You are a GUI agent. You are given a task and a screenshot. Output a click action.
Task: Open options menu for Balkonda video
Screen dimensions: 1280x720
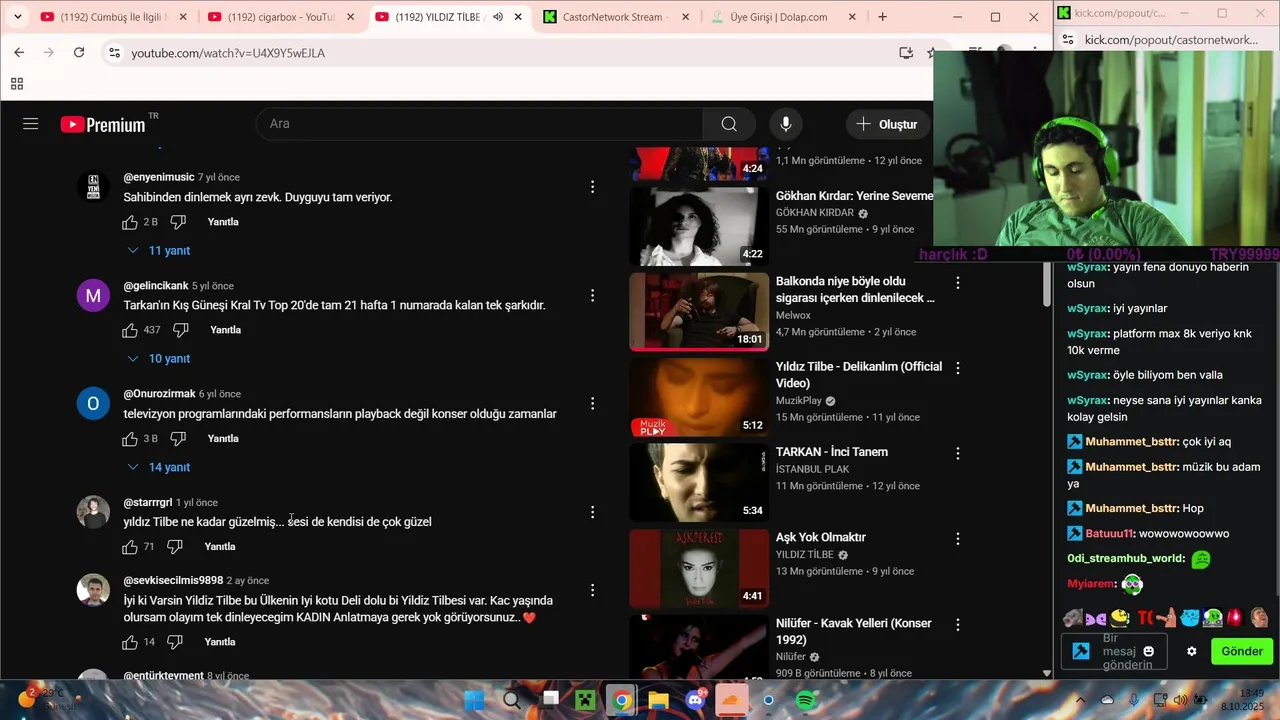(x=957, y=283)
